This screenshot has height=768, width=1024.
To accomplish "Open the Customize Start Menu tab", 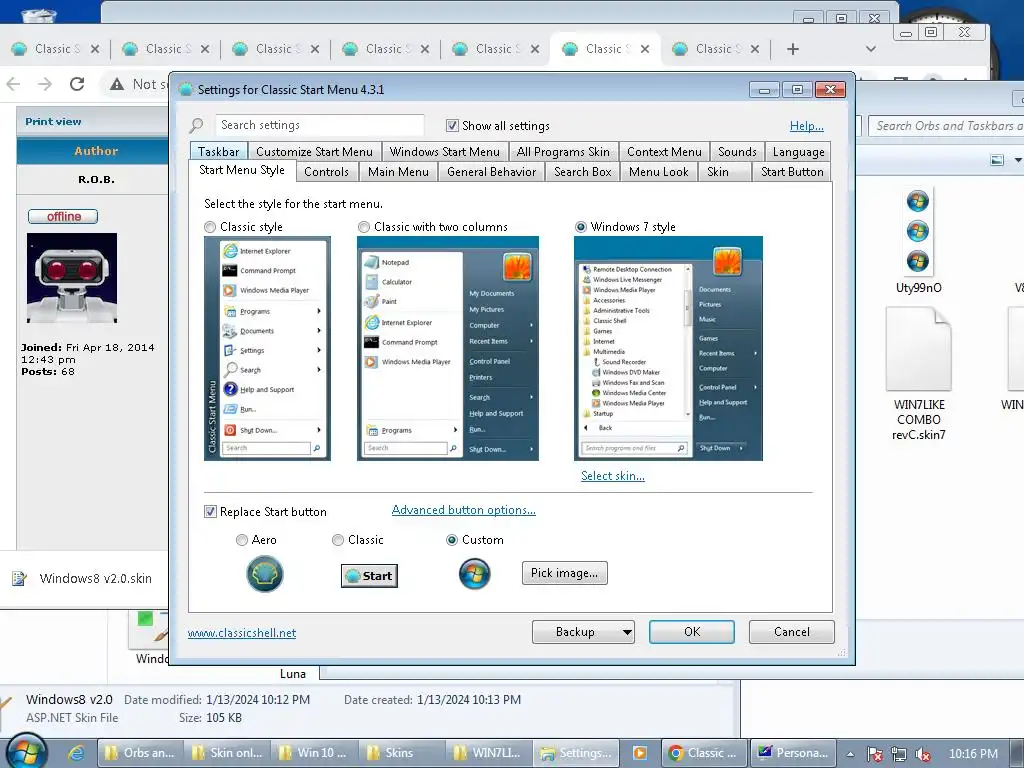I will (314, 152).
